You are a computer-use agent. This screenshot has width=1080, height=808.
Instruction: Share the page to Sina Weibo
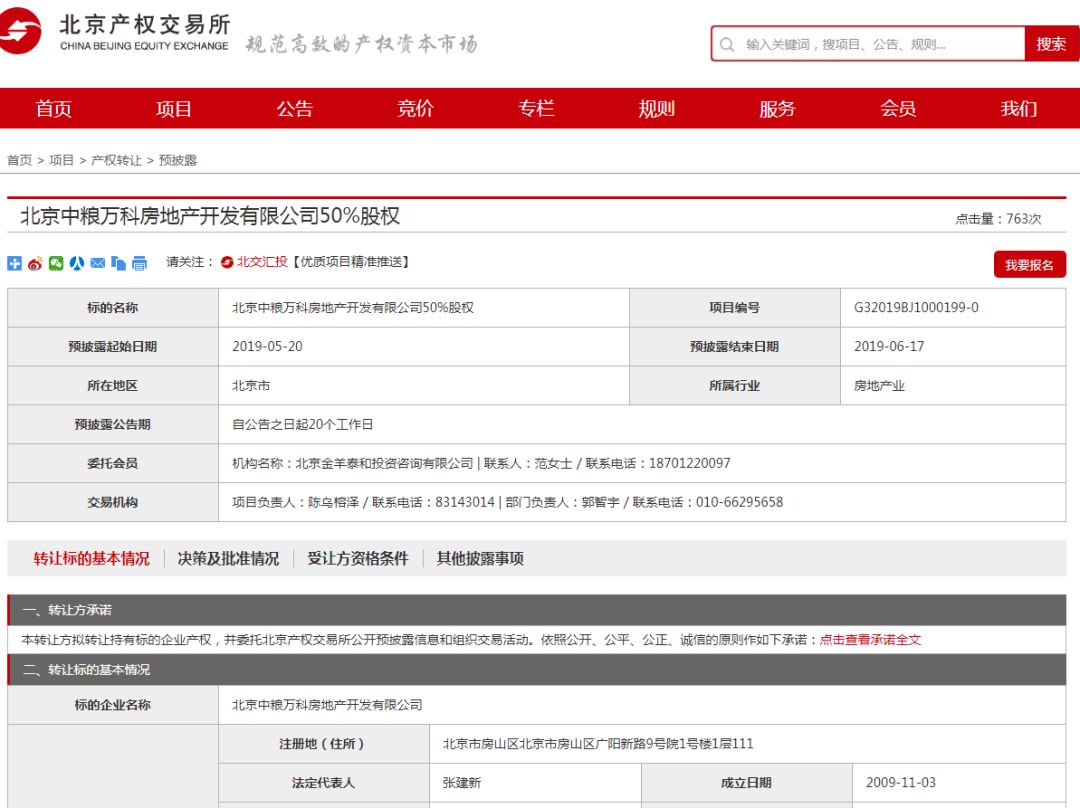[x=35, y=263]
